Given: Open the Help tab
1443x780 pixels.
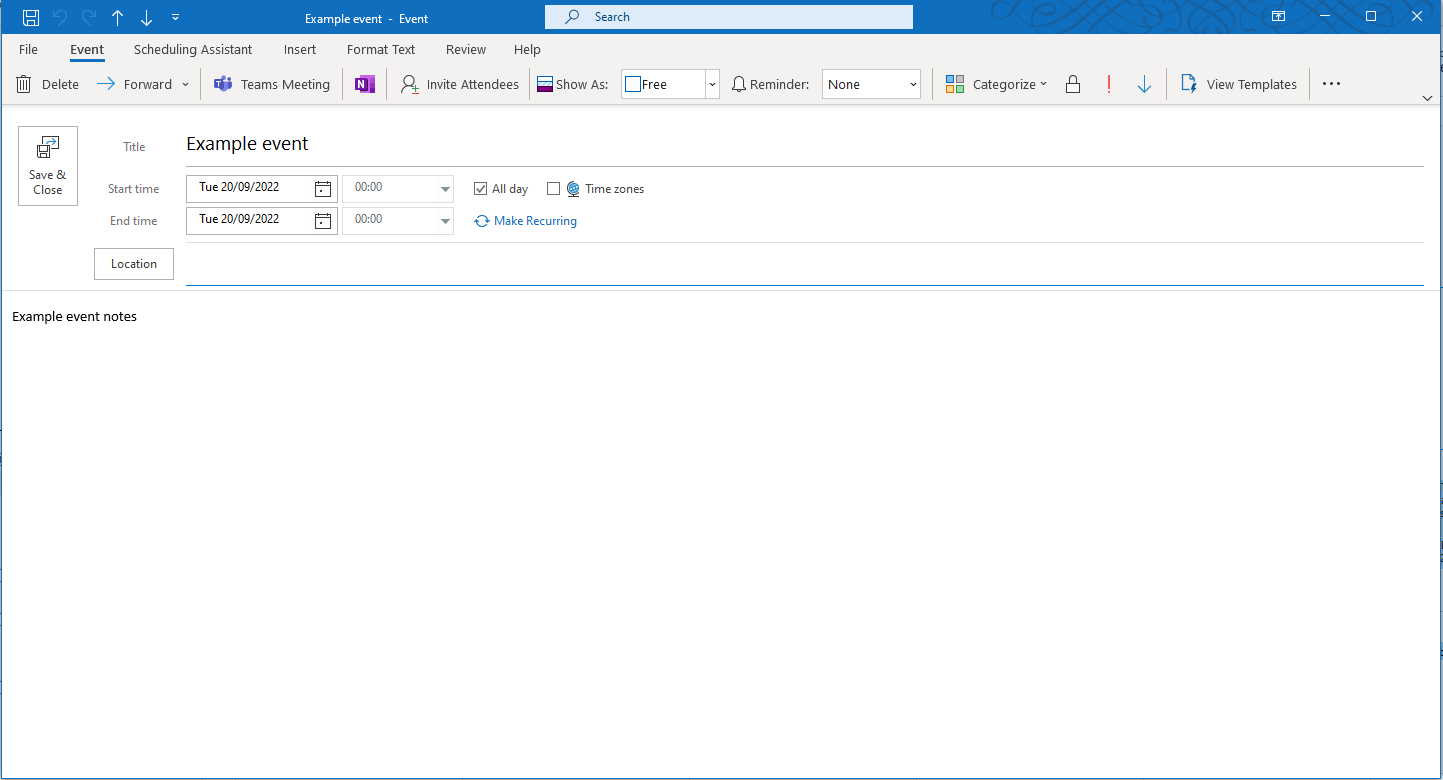Looking at the screenshot, I should [x=527, y=49].
